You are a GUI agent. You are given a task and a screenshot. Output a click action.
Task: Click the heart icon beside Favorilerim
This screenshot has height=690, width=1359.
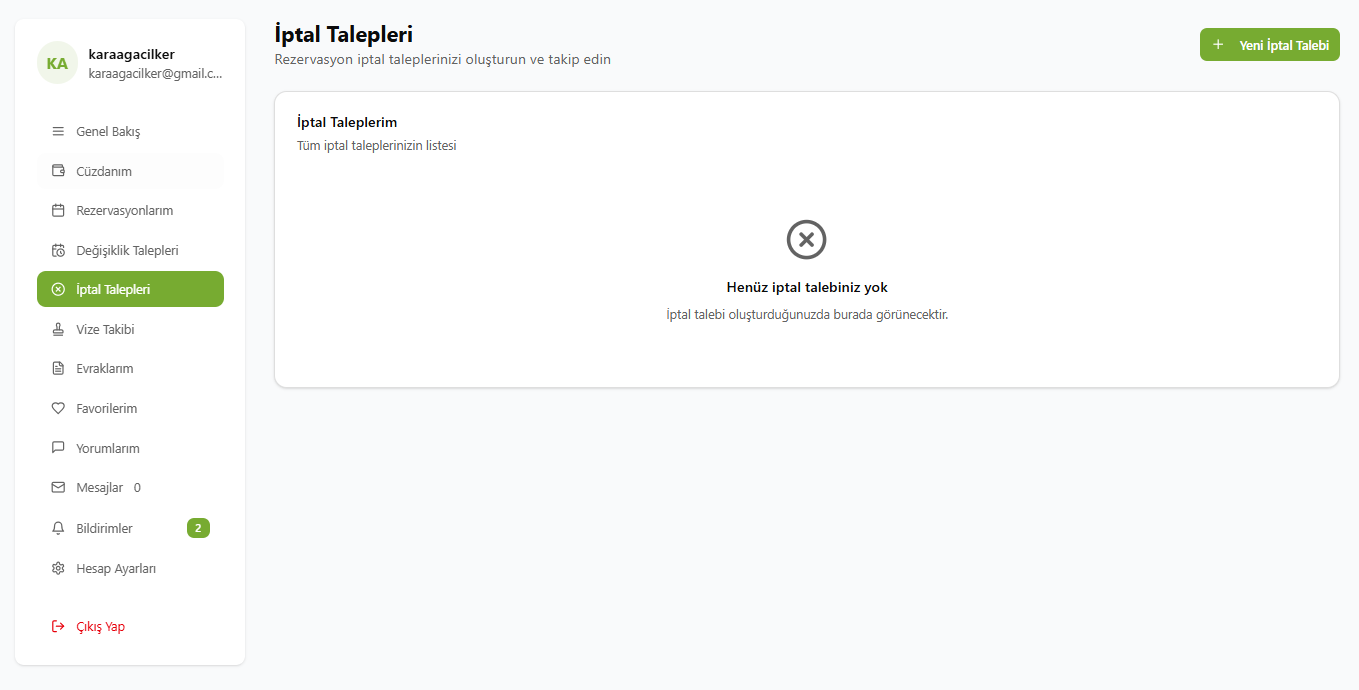click(x=58, y=408)
